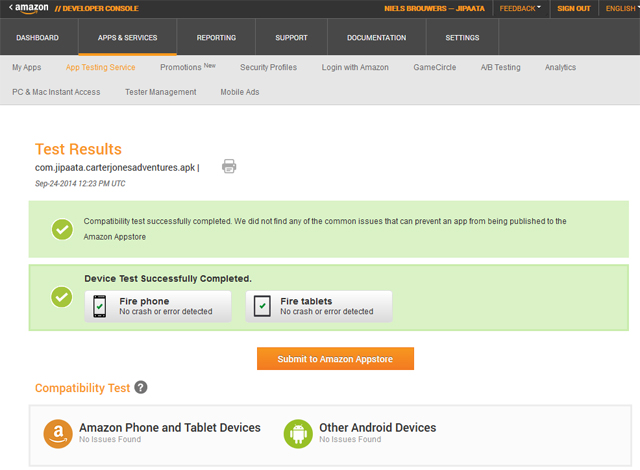Click the Fire phone device icon
This screenshot has height=470, width=640.
click(100, 306)
